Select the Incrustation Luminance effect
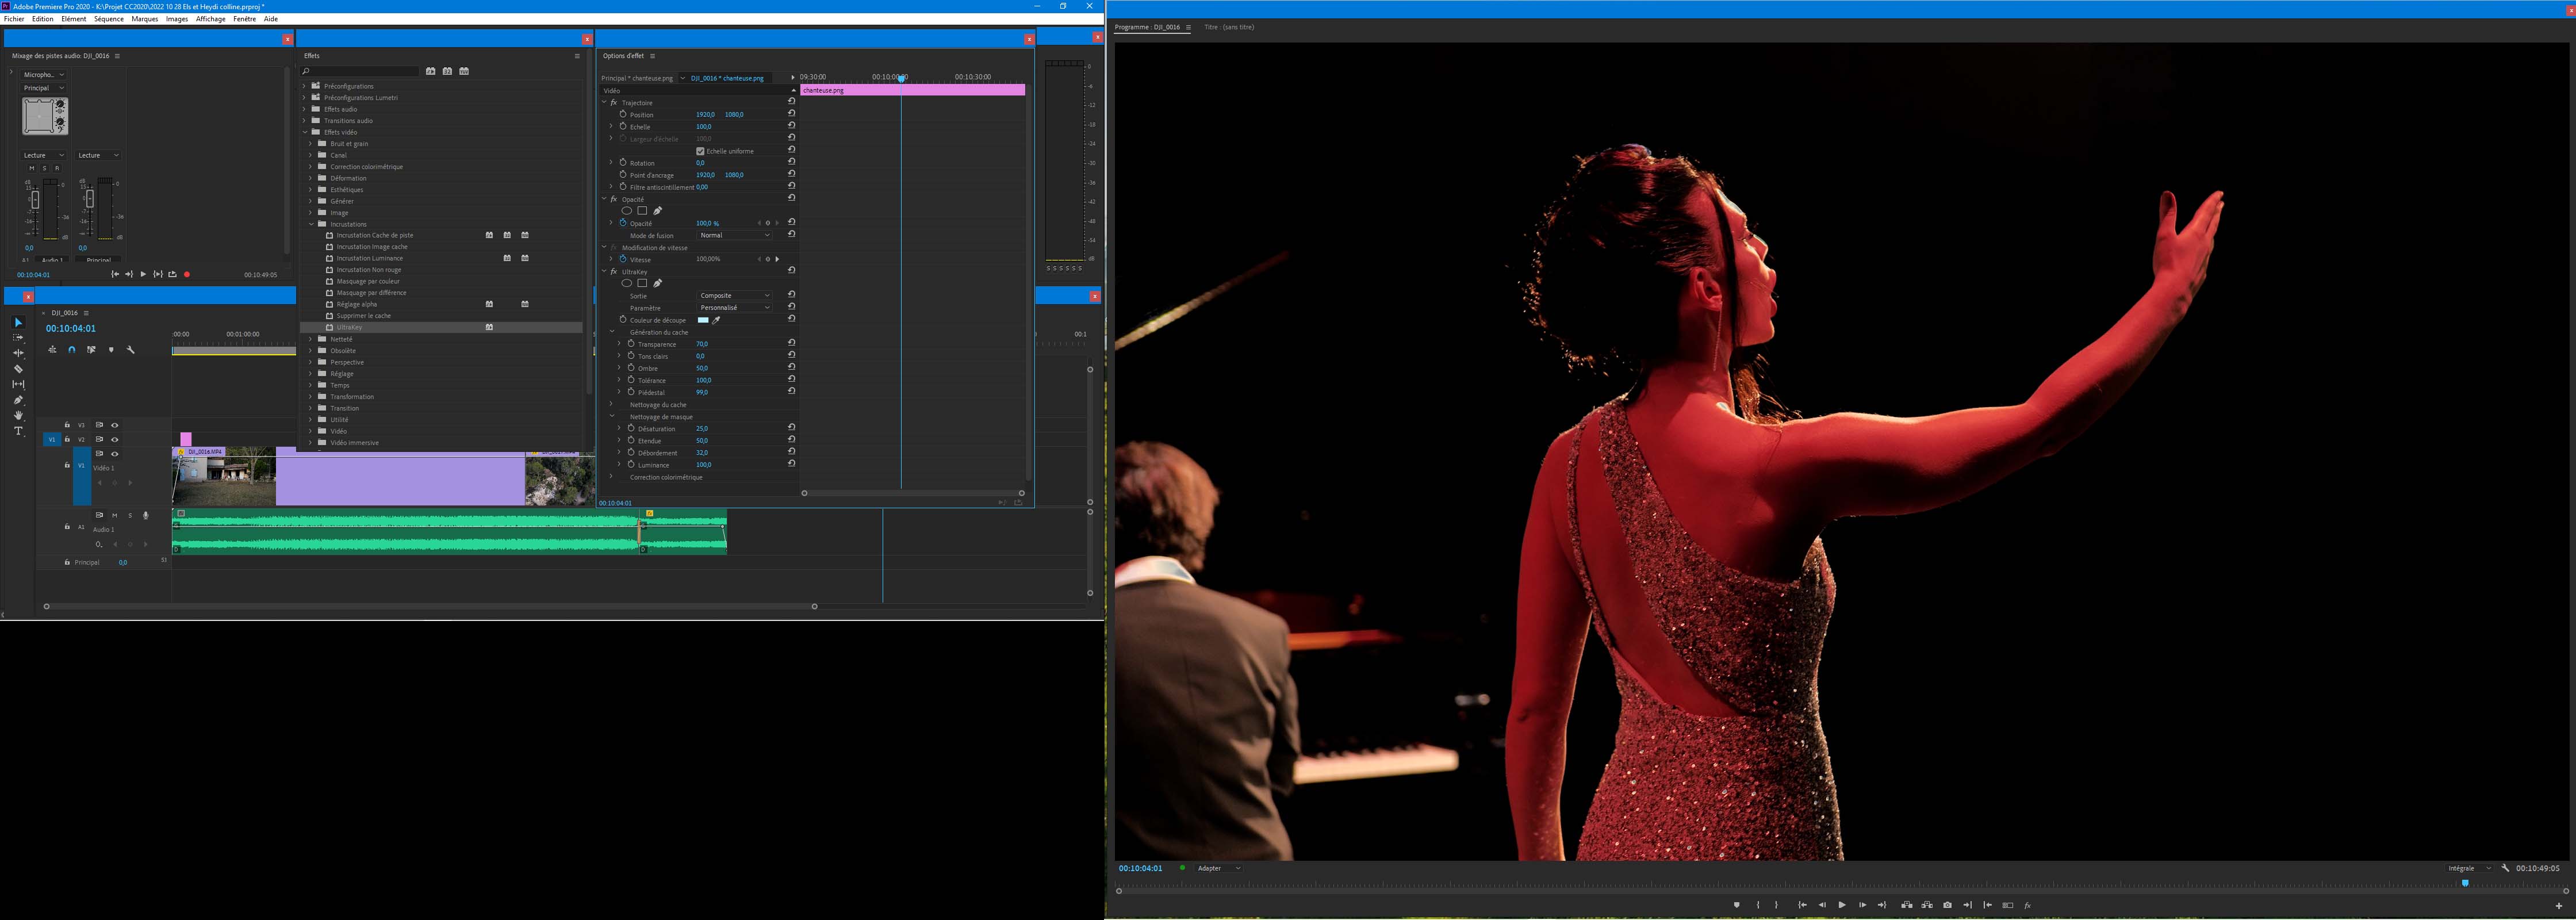 [x=369, y=258]
